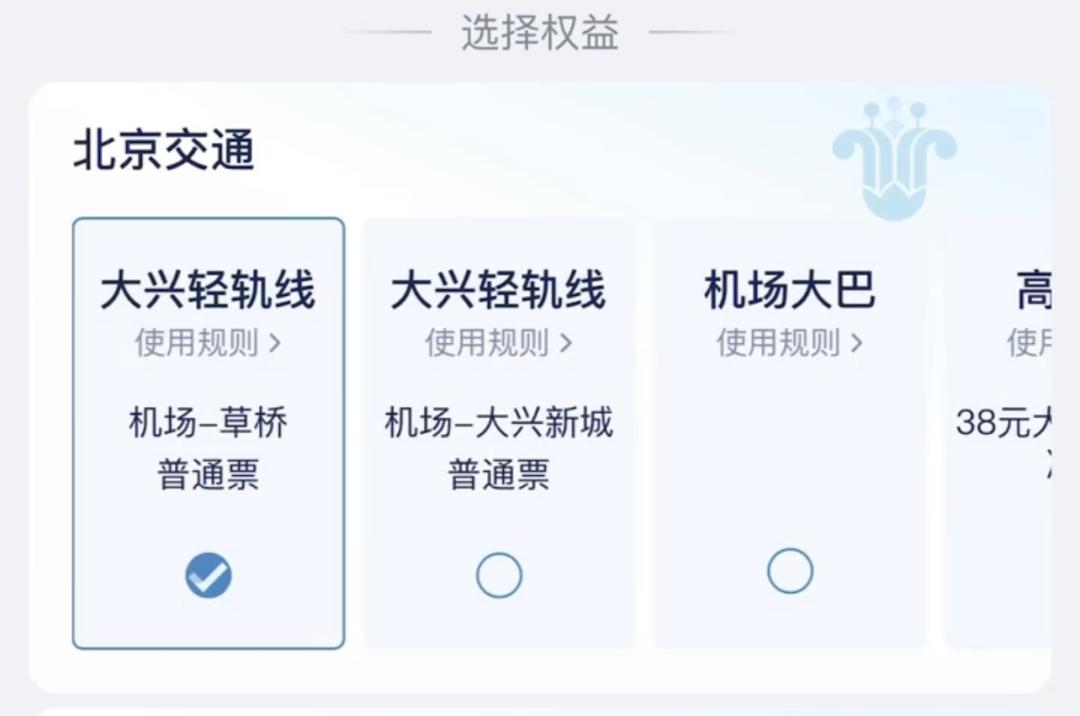
Task: Click the 选择权益 page title
Action: [x=540, y=33]
